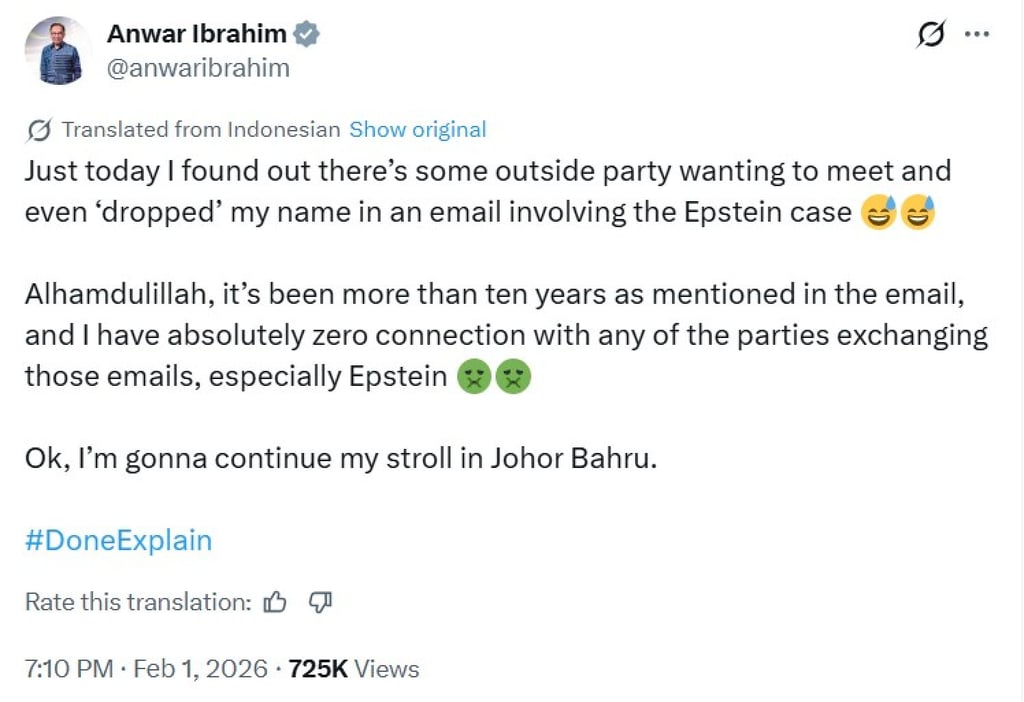Click the translation provider icon beside Translated text

click(x=40, y=129)
